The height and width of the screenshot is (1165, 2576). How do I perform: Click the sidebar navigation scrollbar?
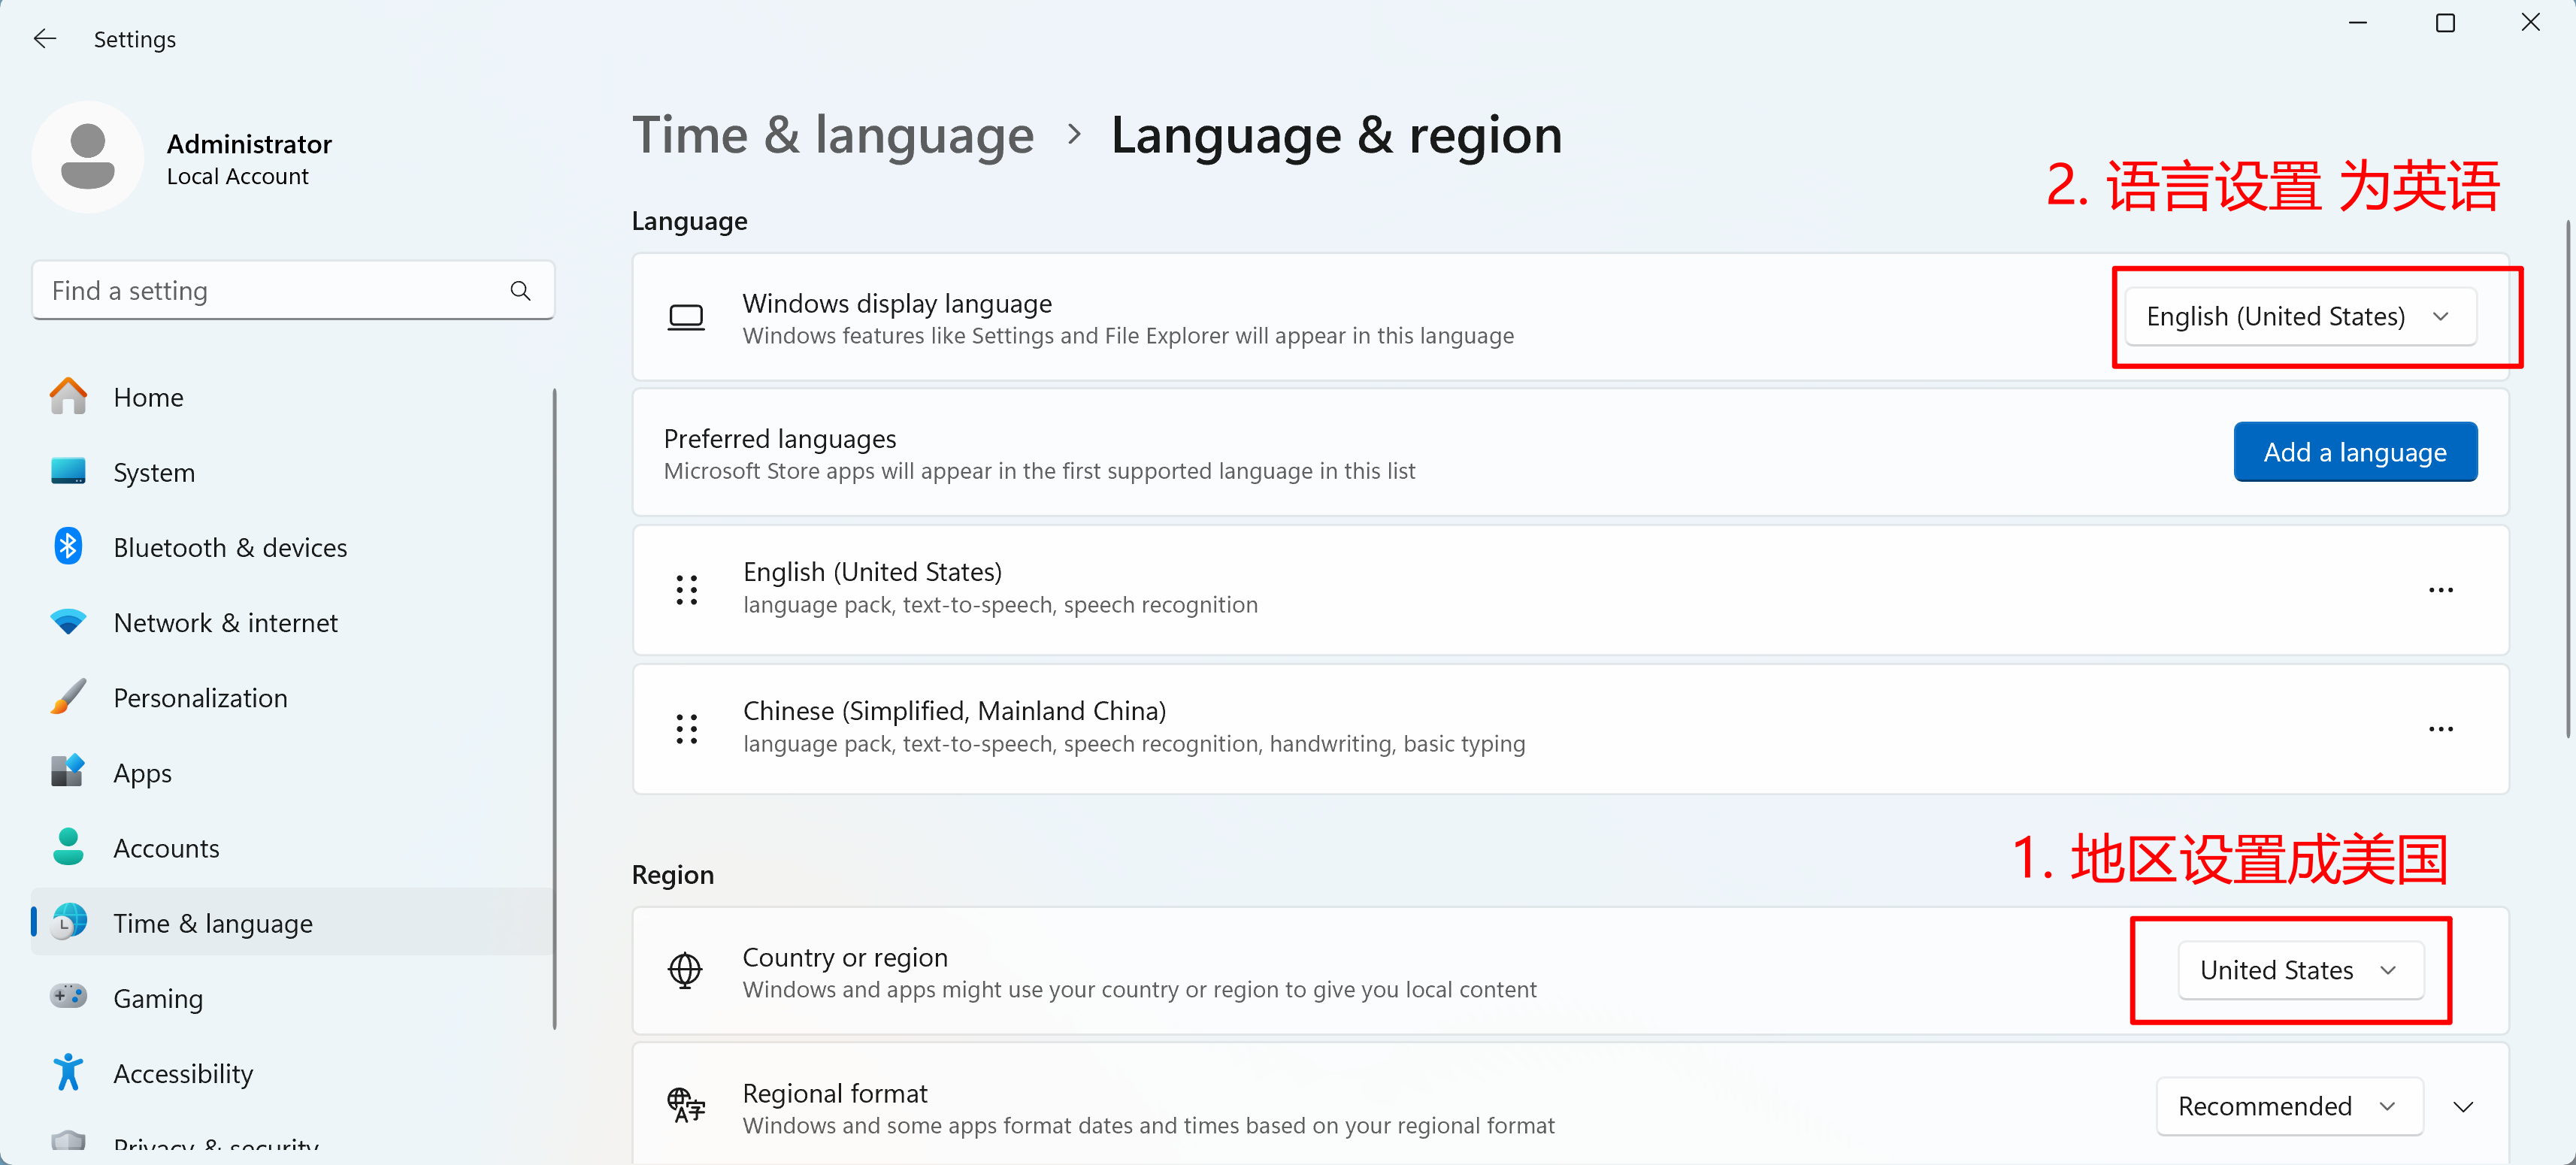(554, 708)
